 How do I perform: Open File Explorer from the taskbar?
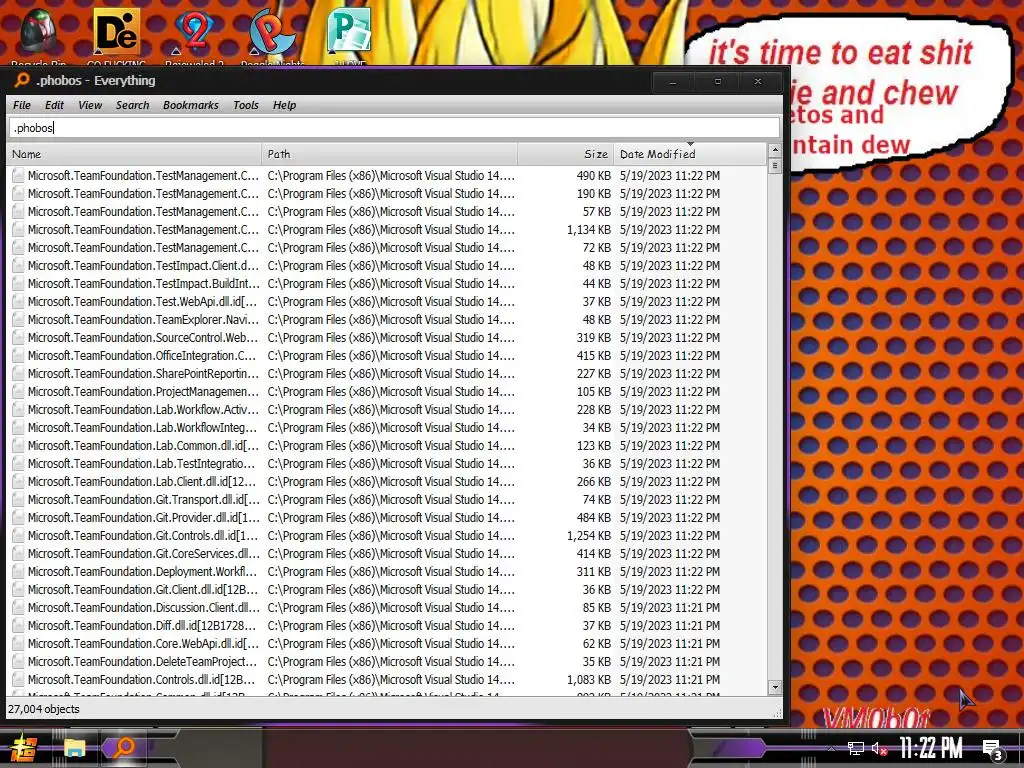(74, 748)
